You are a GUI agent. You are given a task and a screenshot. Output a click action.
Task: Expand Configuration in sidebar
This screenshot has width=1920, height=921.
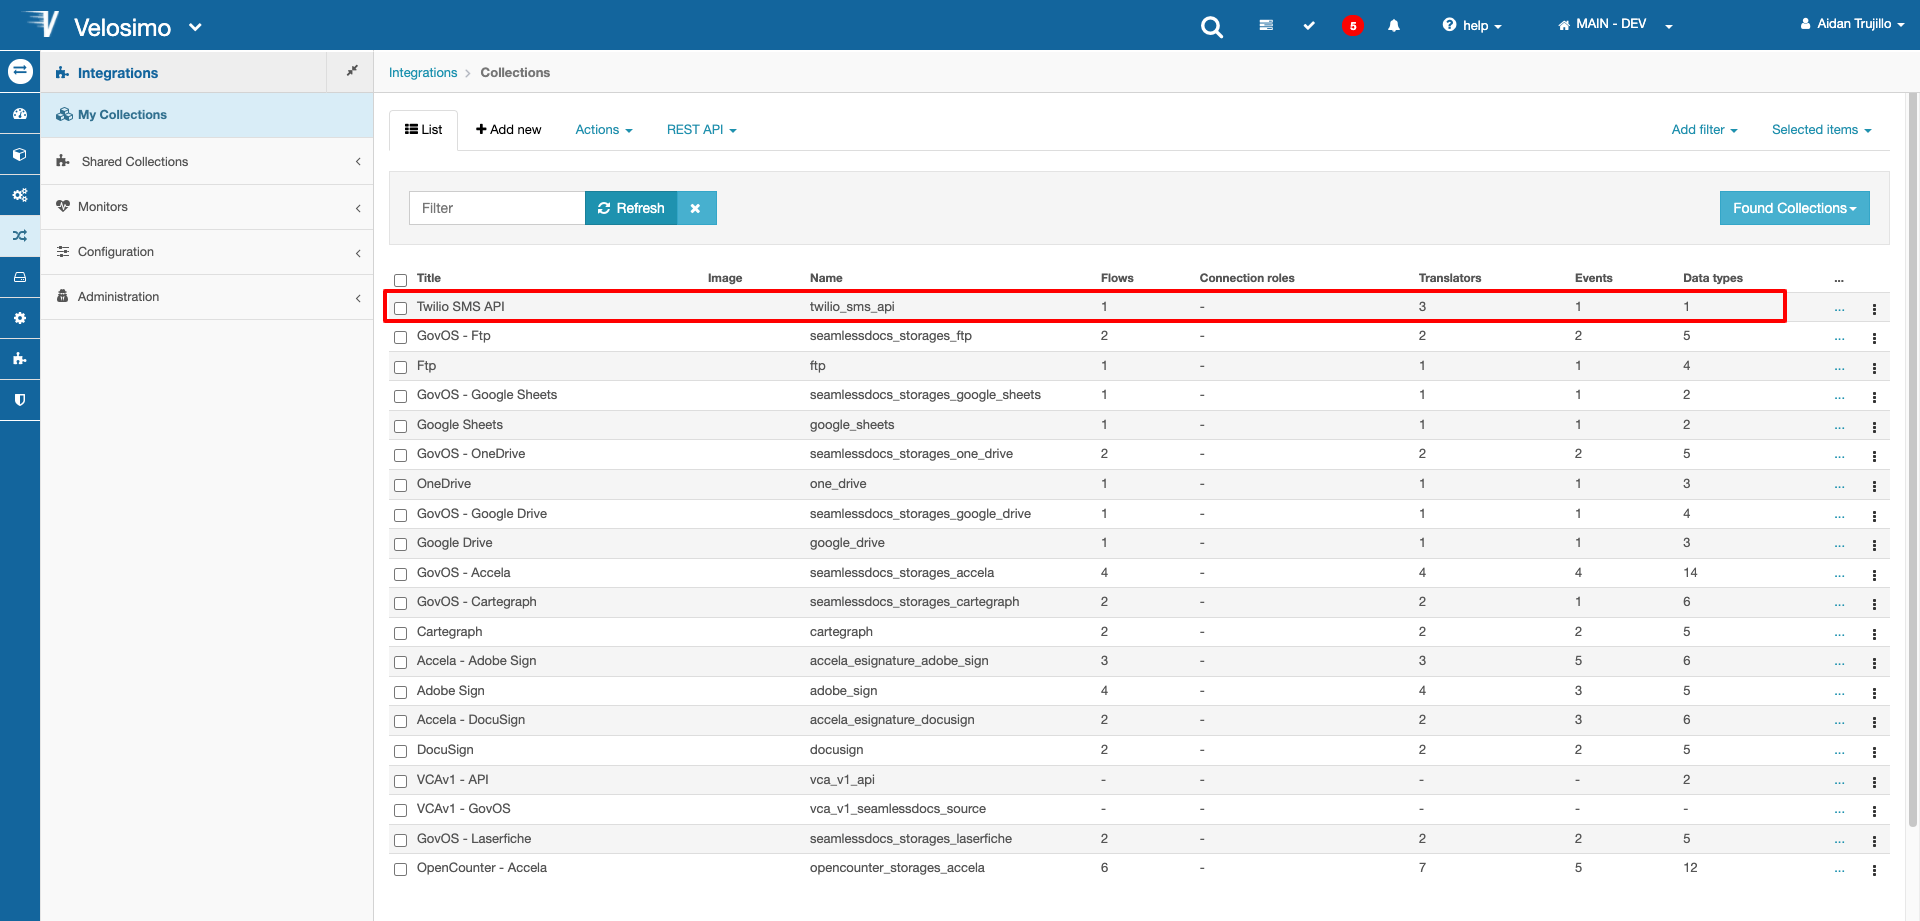pyautogui.click(x=207, y=252)
